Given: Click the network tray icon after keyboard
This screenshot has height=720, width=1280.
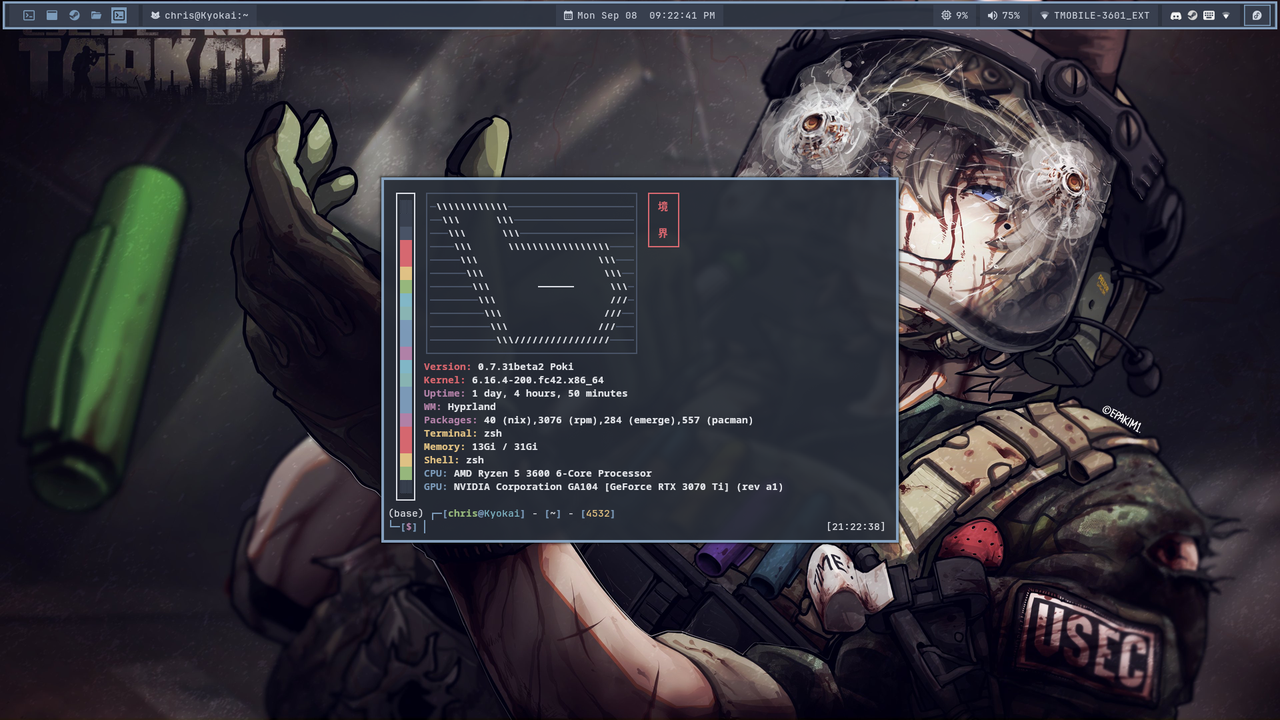Looking at the screenshot, I should 1226,15.
